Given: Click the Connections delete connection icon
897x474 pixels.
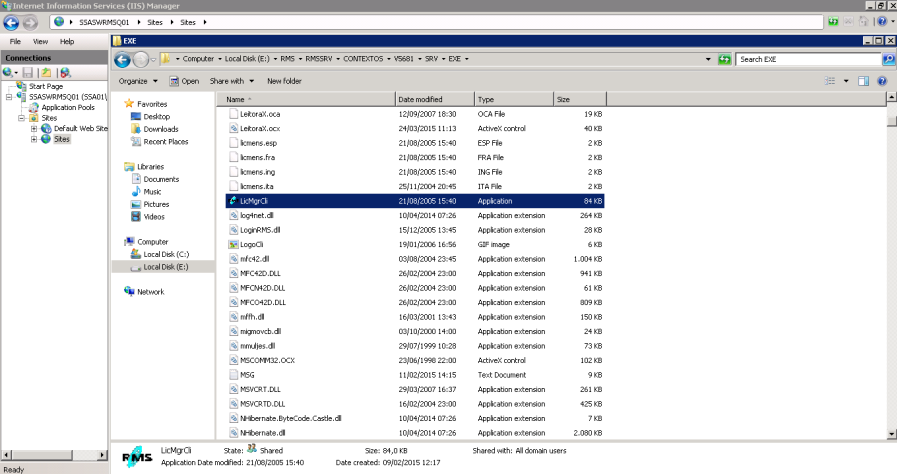Looking at the screenshot, I should tap(66, 73).
